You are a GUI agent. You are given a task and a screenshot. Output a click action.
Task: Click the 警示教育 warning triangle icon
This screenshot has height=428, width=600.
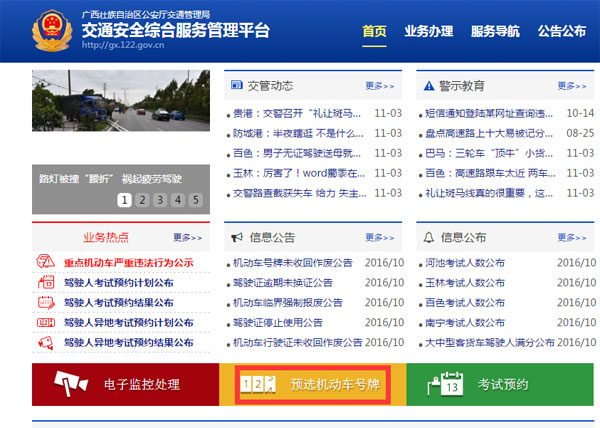pyautogui.click(x=429, y=86)
